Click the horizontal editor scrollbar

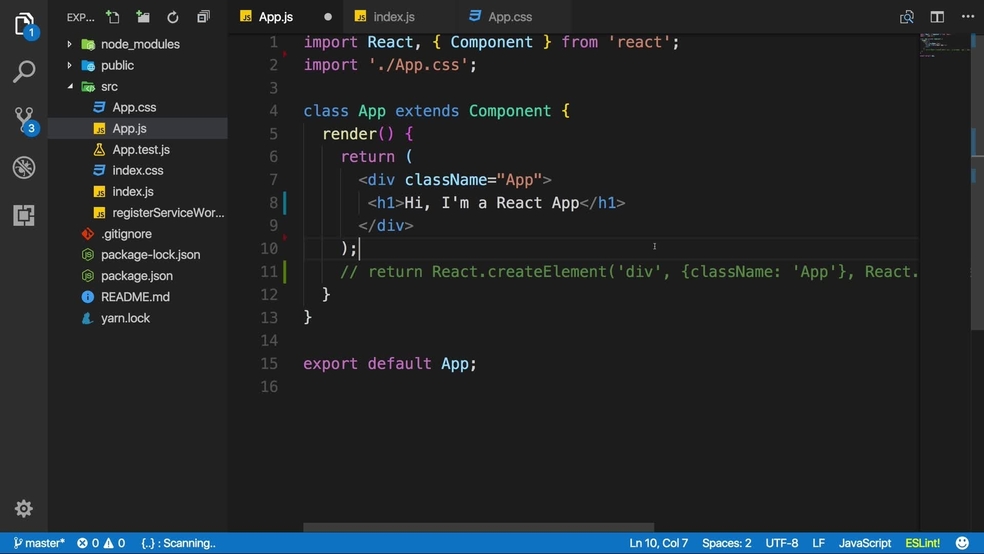point(478,527)
